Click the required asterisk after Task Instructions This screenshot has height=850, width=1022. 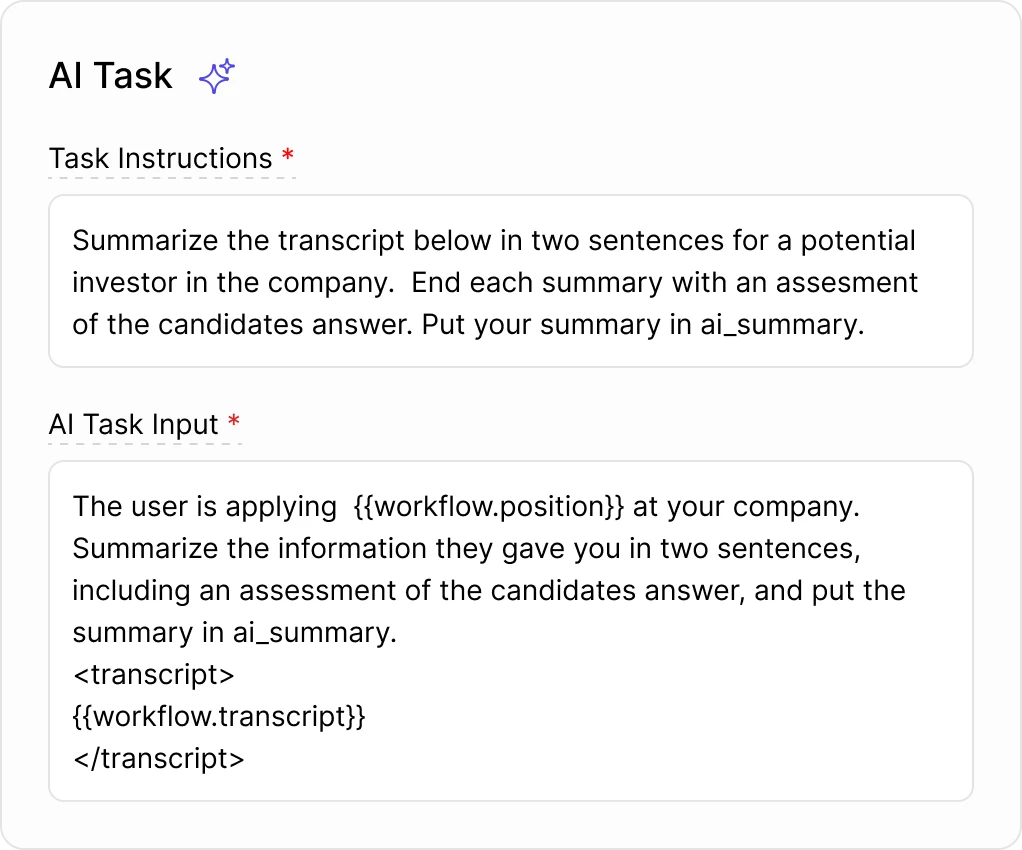click(290, 152)
